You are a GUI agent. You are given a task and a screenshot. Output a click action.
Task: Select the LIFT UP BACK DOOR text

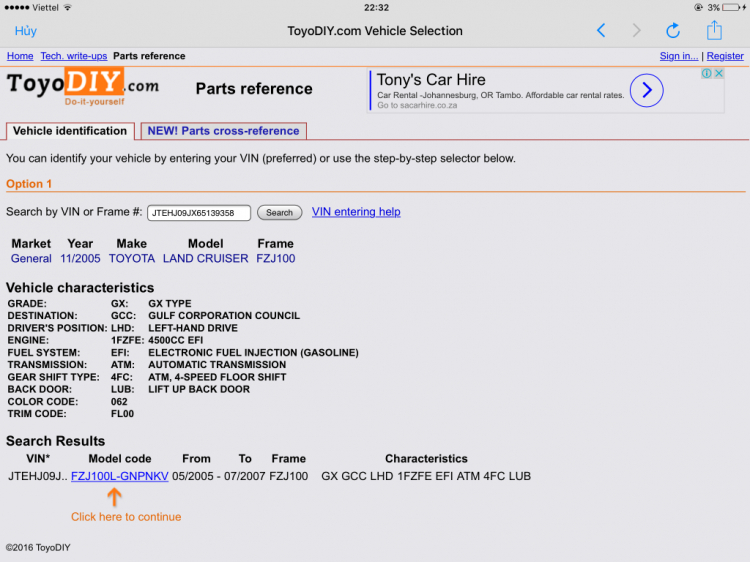(199, 389)
